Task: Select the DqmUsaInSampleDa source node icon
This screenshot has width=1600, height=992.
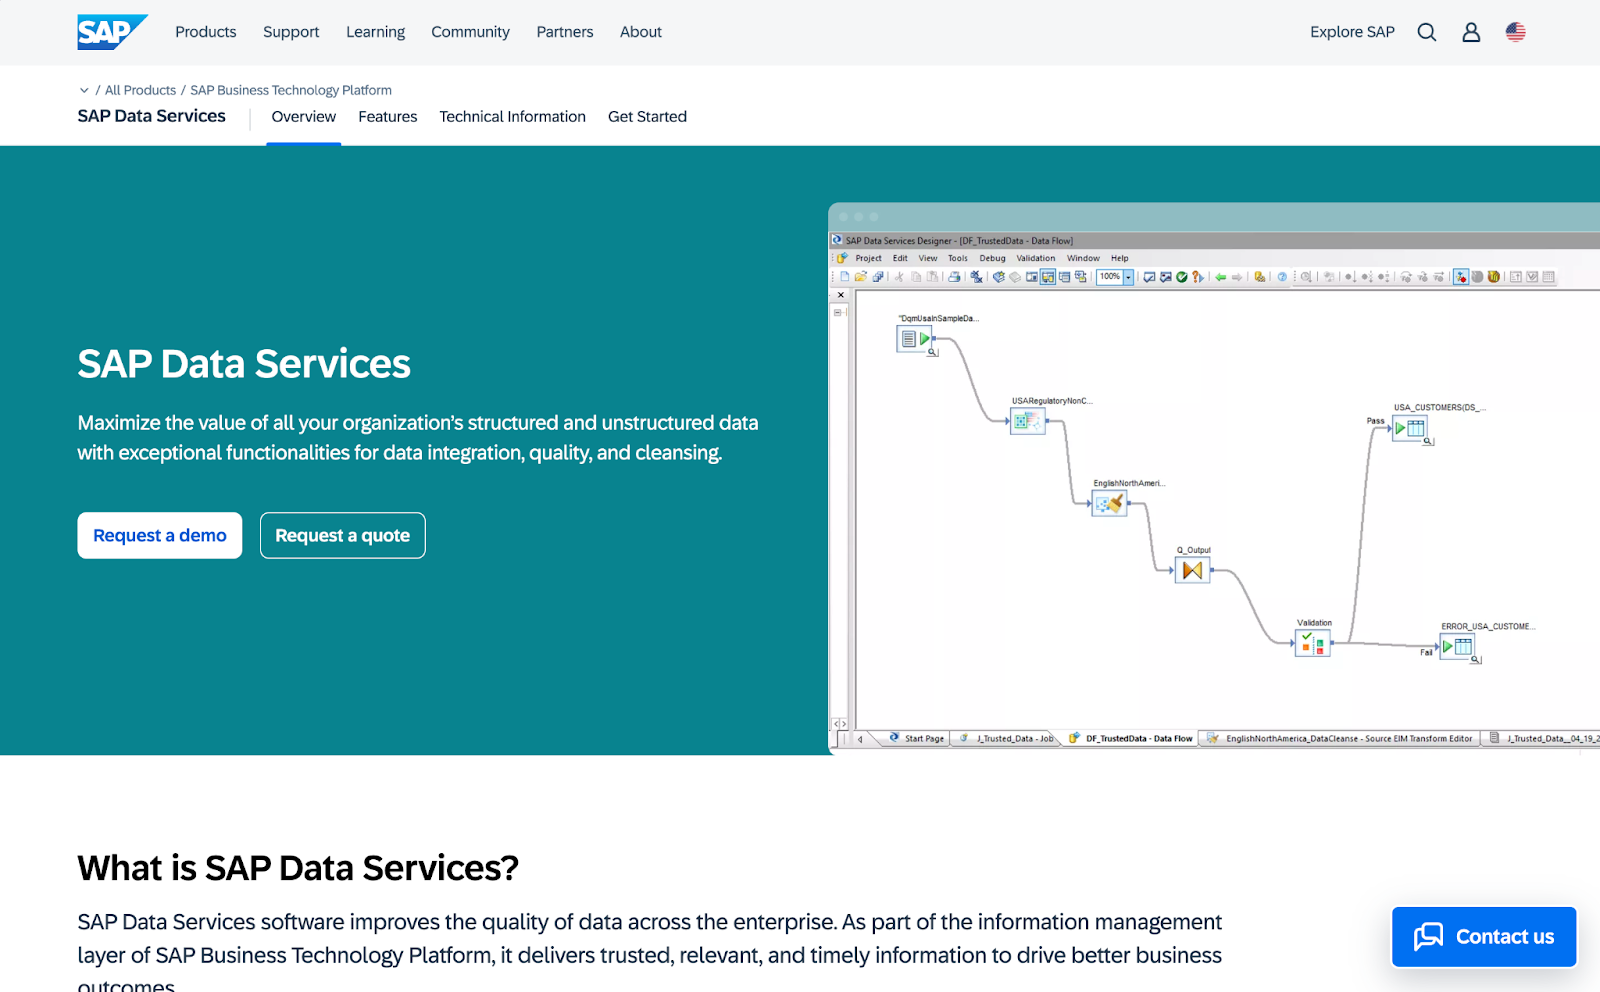Action: point(914,339)
